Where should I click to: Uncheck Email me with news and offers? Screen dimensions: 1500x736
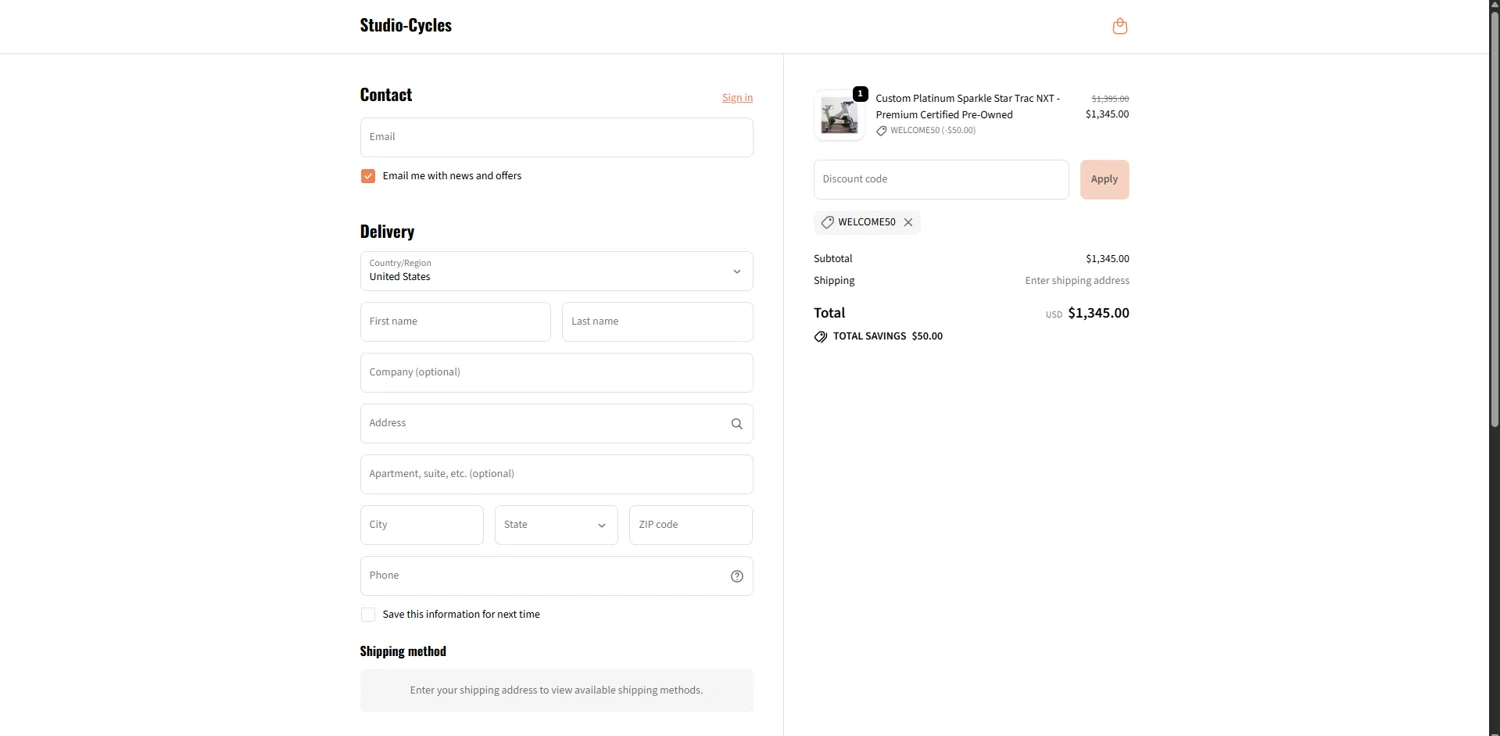click(x=368, y=176)
